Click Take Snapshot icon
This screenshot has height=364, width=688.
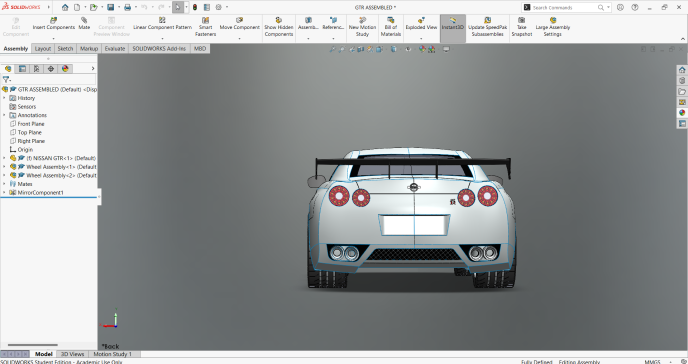pyautogui.click(x=521, y=20)
